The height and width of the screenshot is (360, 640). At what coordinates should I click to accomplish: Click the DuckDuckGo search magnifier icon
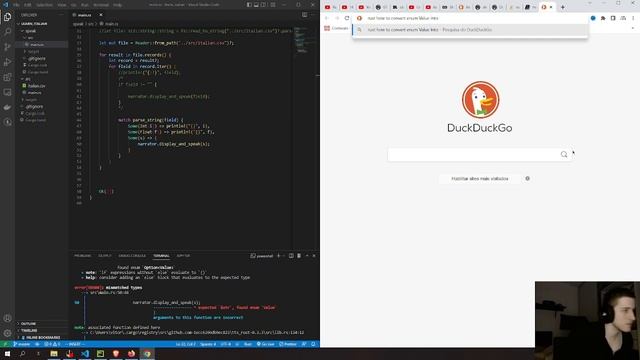pyautogui.click(x=564, y=154)
